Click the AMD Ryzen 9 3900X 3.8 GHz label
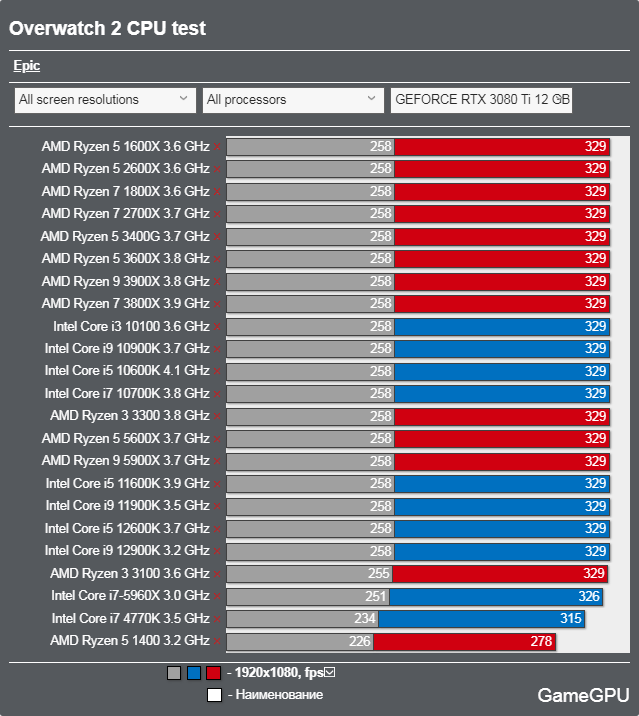Screen dimensions: 639x716 pos(126,281)
